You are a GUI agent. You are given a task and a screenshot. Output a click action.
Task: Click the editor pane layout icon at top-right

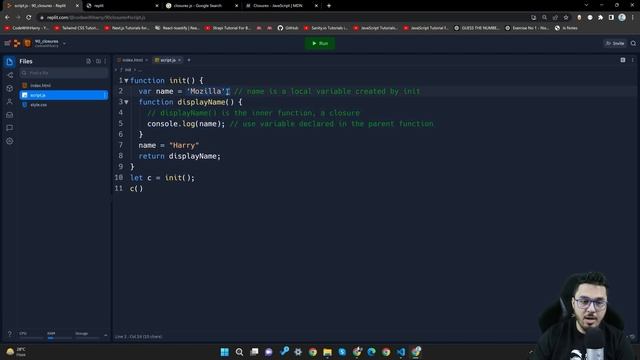coord(623,60)
